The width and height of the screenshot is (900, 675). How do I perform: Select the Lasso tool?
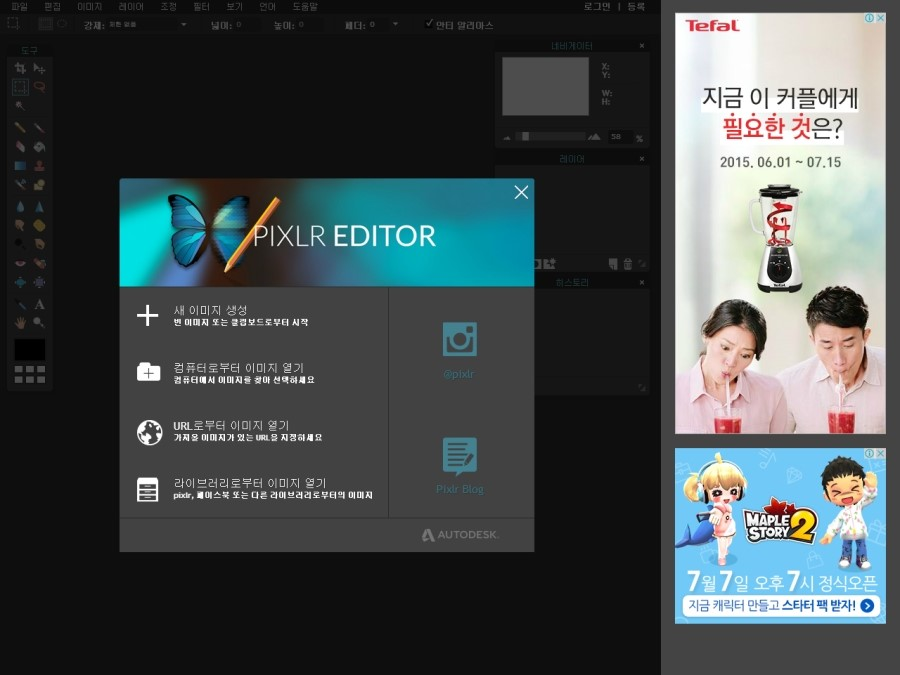click(x=39, y=87)
